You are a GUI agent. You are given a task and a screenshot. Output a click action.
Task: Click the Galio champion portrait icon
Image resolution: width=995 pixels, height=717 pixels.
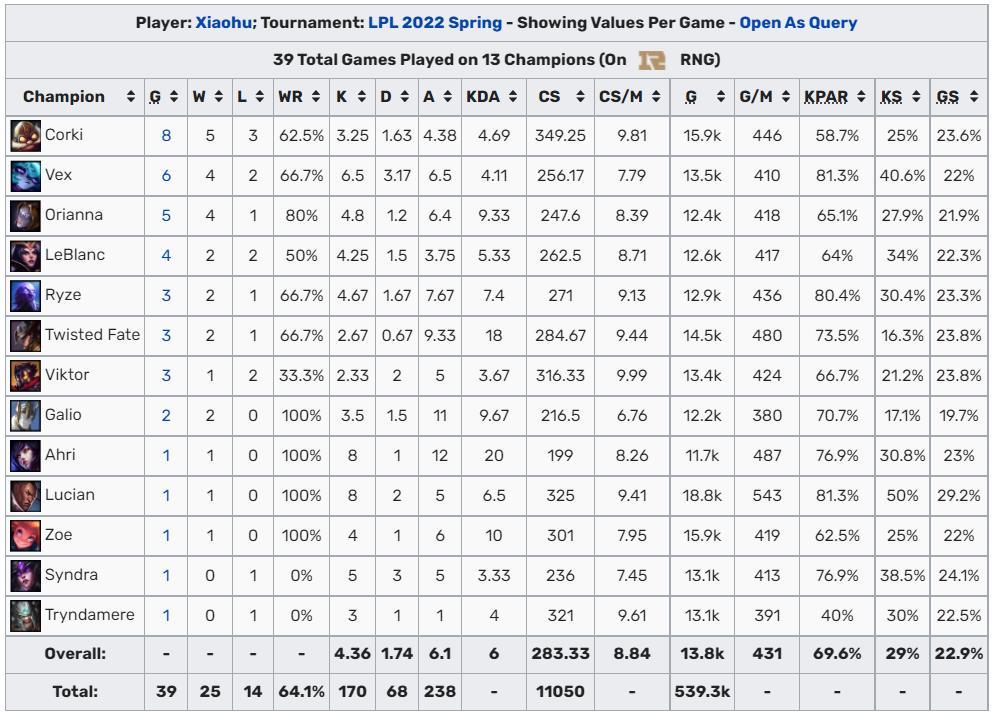[26, 415]
